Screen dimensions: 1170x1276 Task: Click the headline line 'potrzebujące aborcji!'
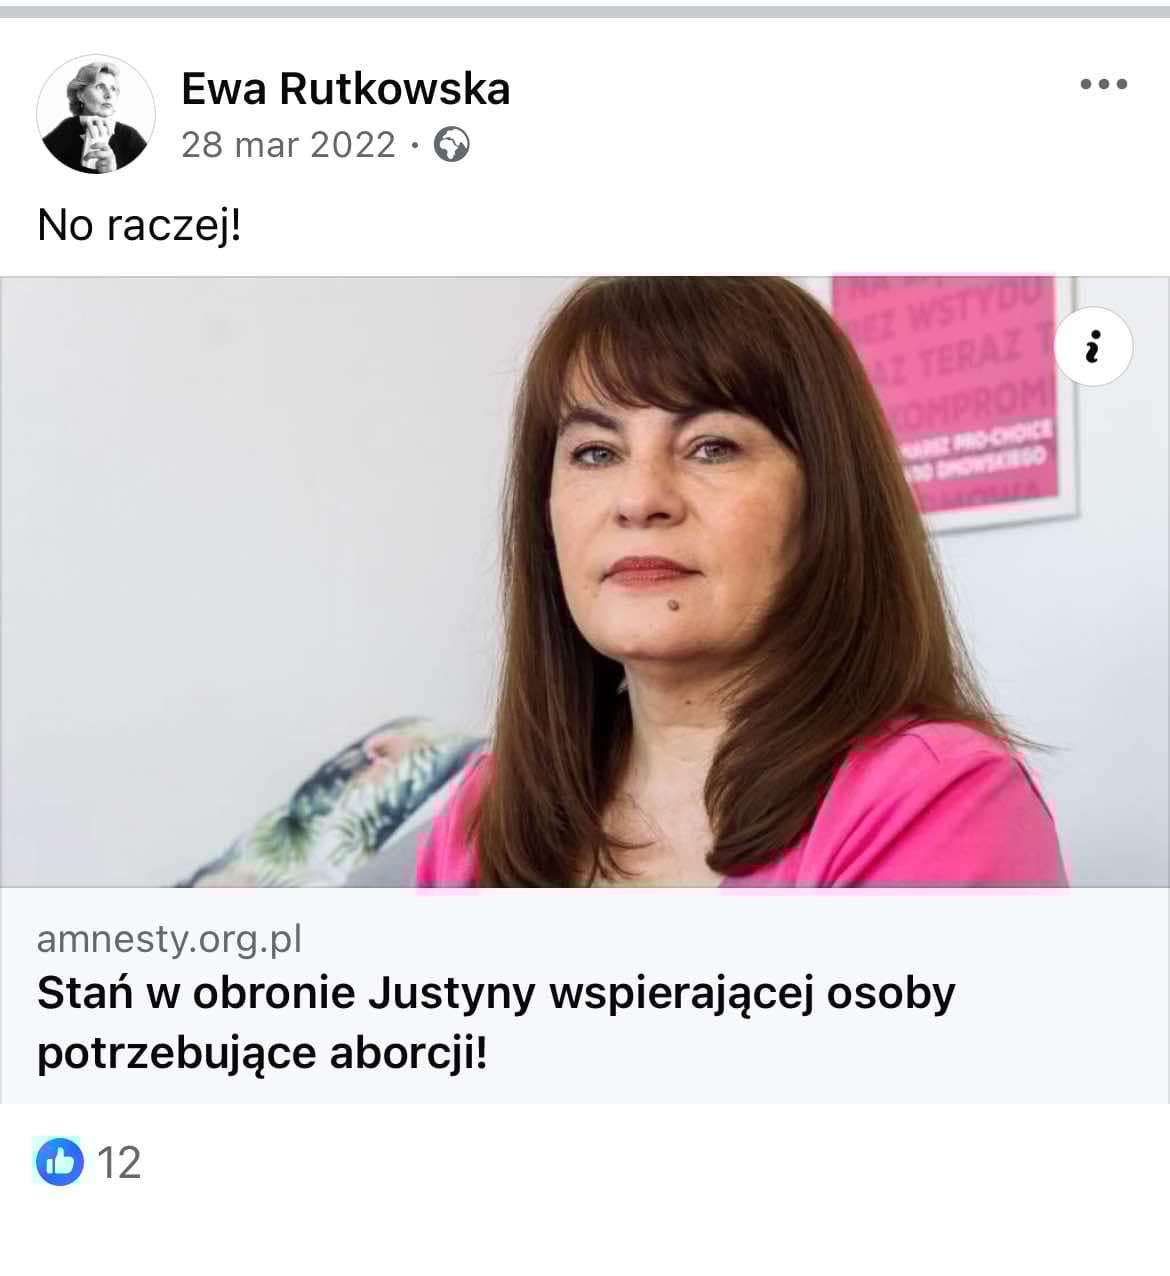click(x=262, y=1053)
